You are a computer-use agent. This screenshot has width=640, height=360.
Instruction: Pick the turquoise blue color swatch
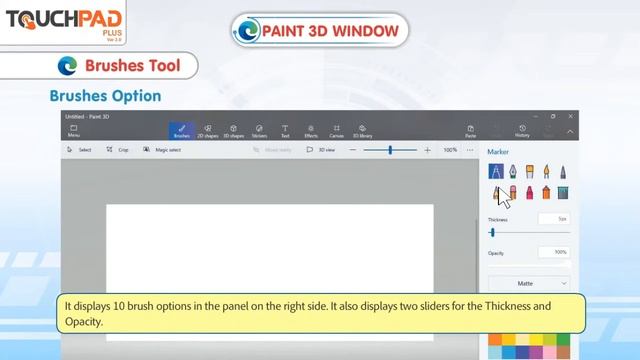[509, 352]
